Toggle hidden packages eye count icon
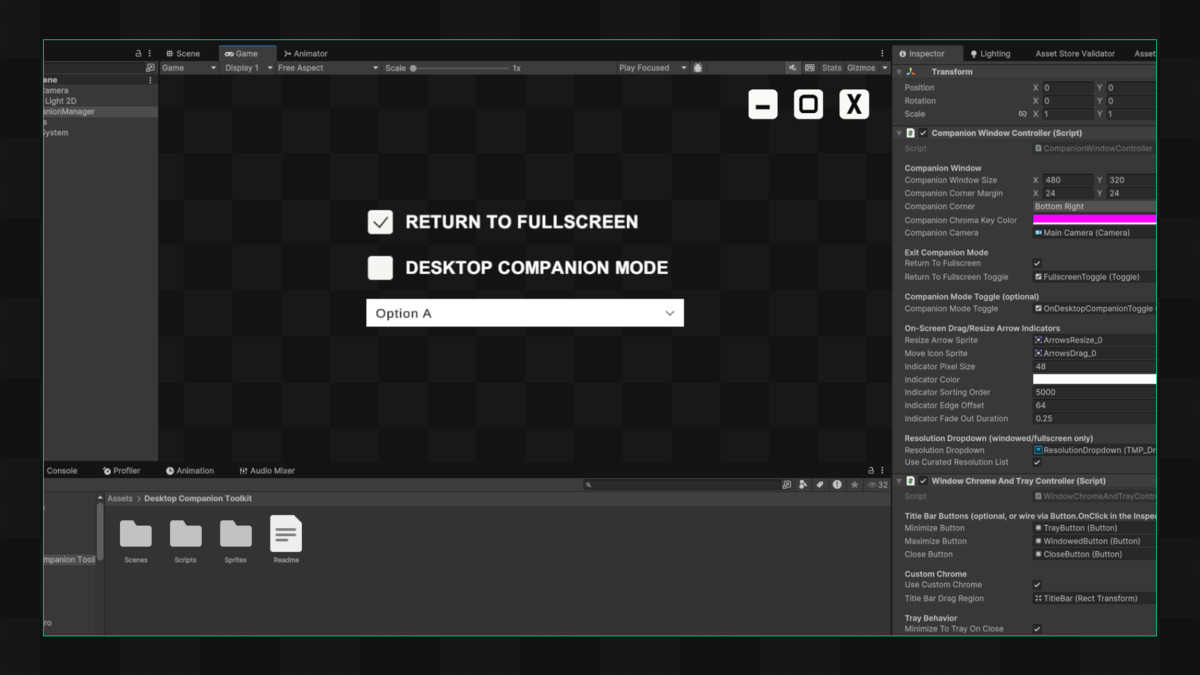This screenshot has height=675, width=1200. click(x=877, y=485)
